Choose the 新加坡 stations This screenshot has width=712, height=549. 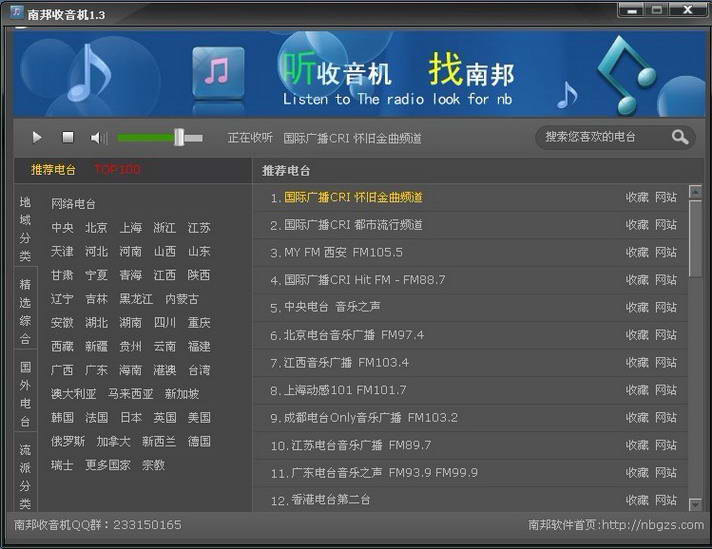click(182, 394)
